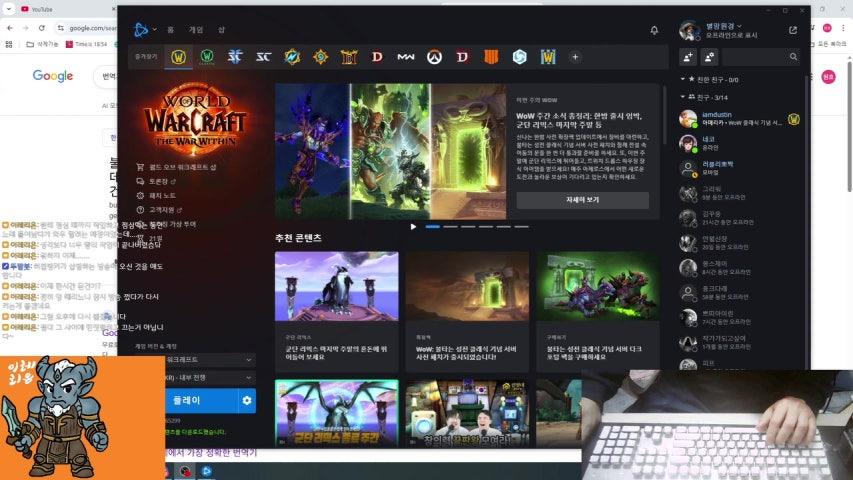Select the Call of Duty MW icon
The image size is (853, 480).
[x=405, y=57]
